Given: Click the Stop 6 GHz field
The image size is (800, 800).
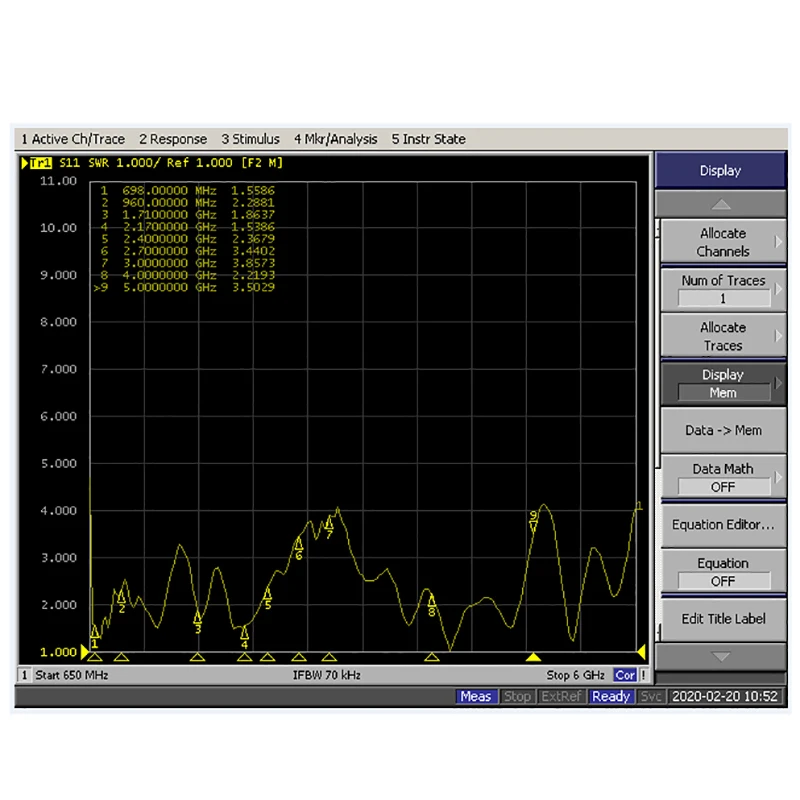Looking at the screenshot, I should [x=576, y=675].
